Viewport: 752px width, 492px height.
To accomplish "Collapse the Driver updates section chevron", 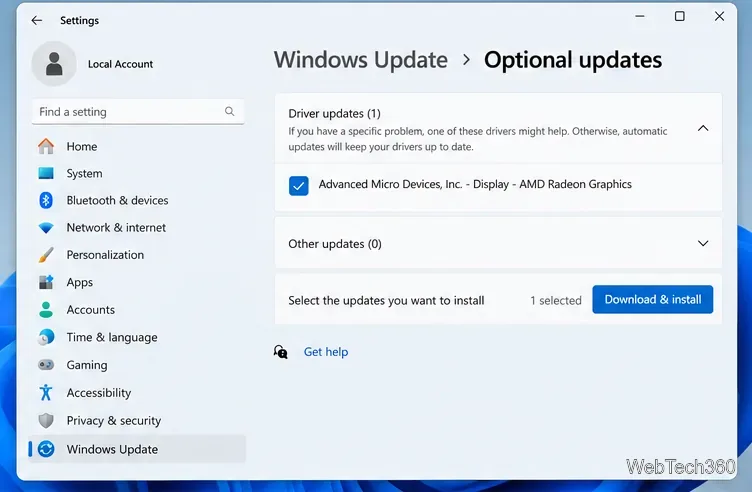I will [703, 128].
